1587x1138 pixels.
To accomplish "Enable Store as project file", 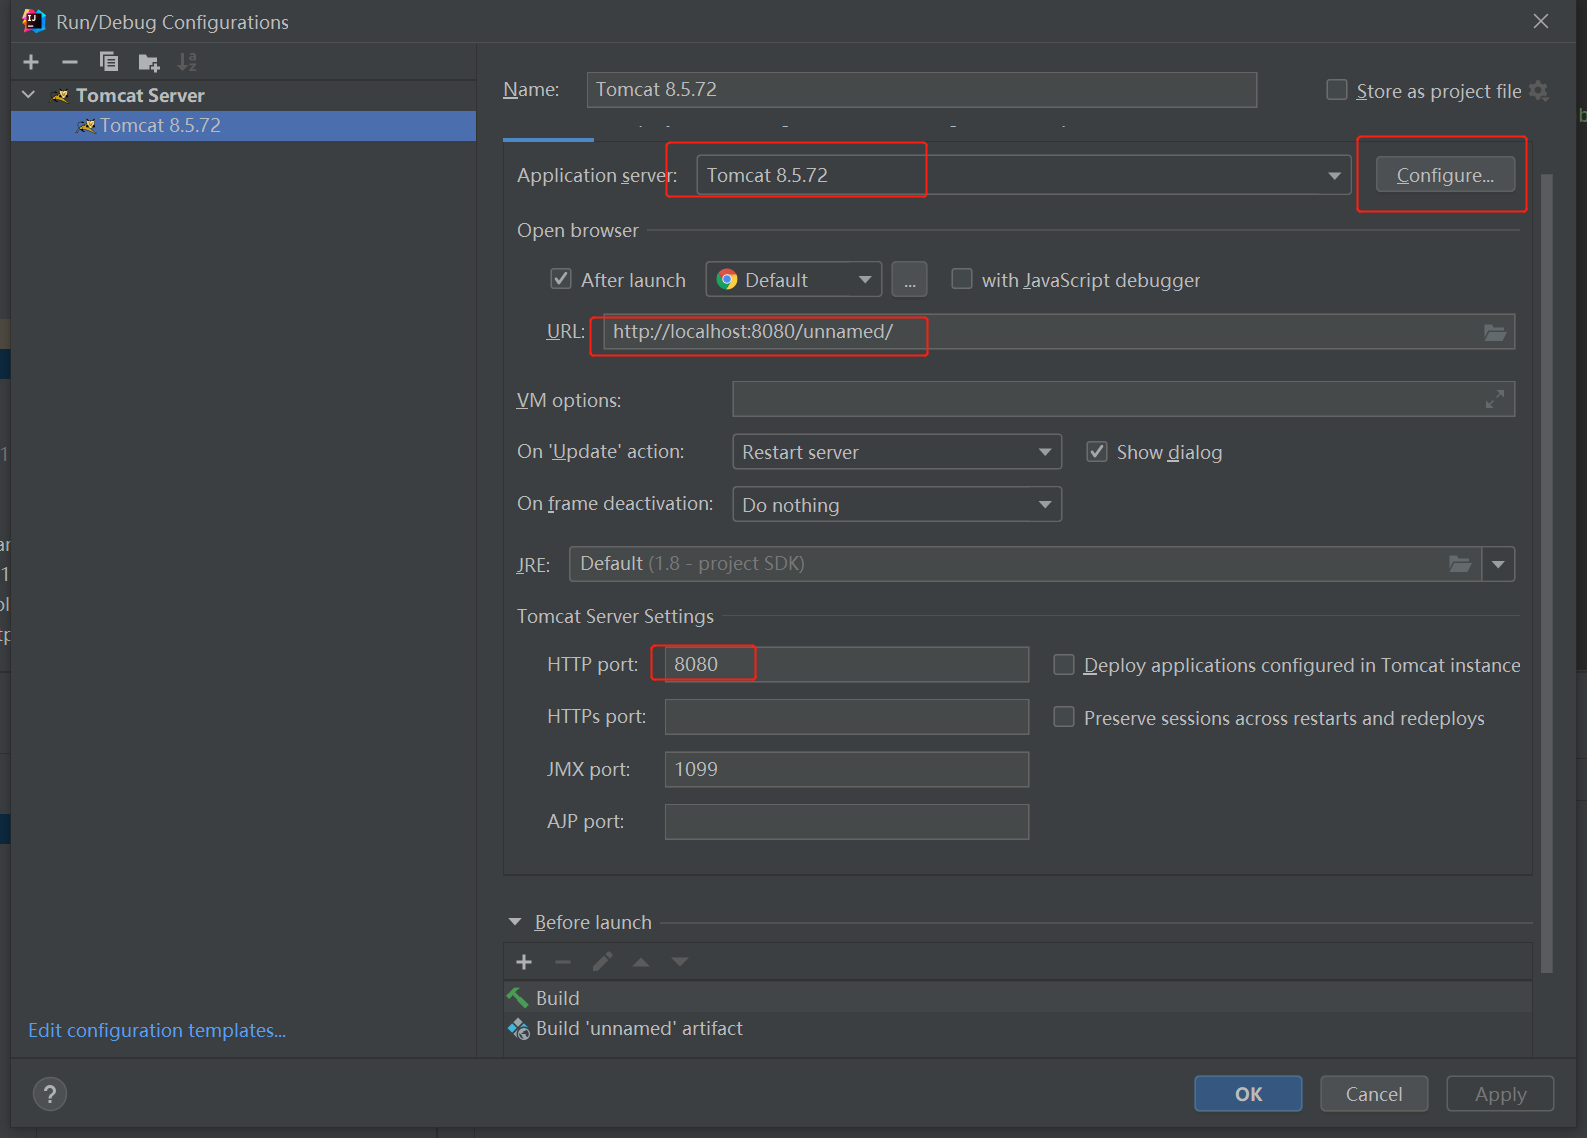I will tap(1337, 90).
